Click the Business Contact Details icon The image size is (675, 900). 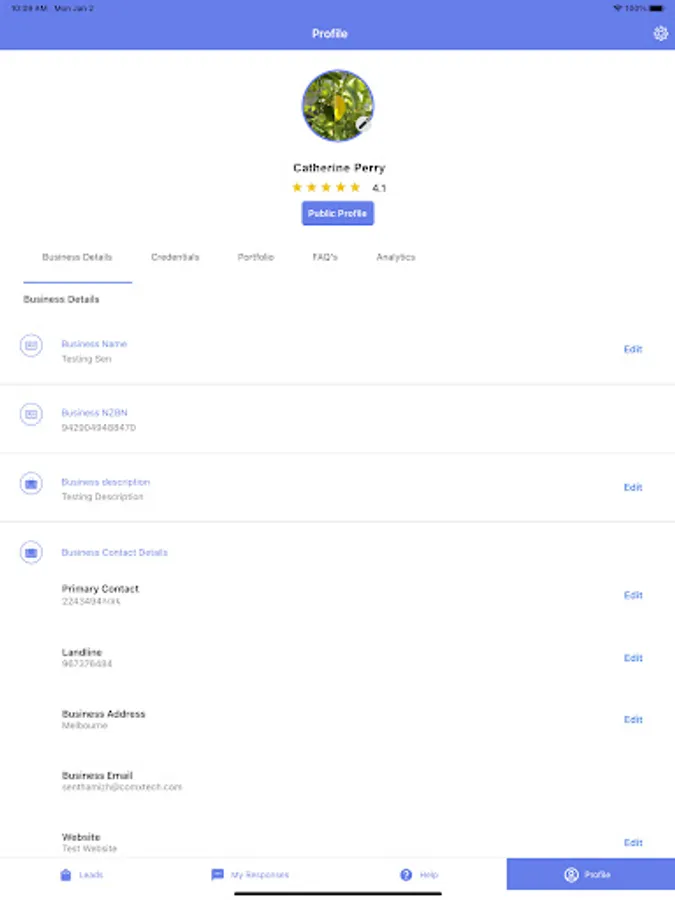(31, 552)
